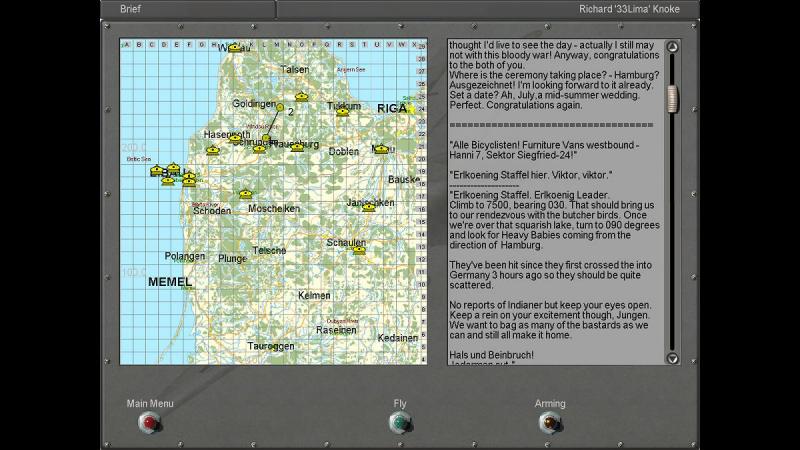Screen dimensions: 800x450
Task: Click the airfield icon at Frauenburg
Action: (x=297, y=147)
